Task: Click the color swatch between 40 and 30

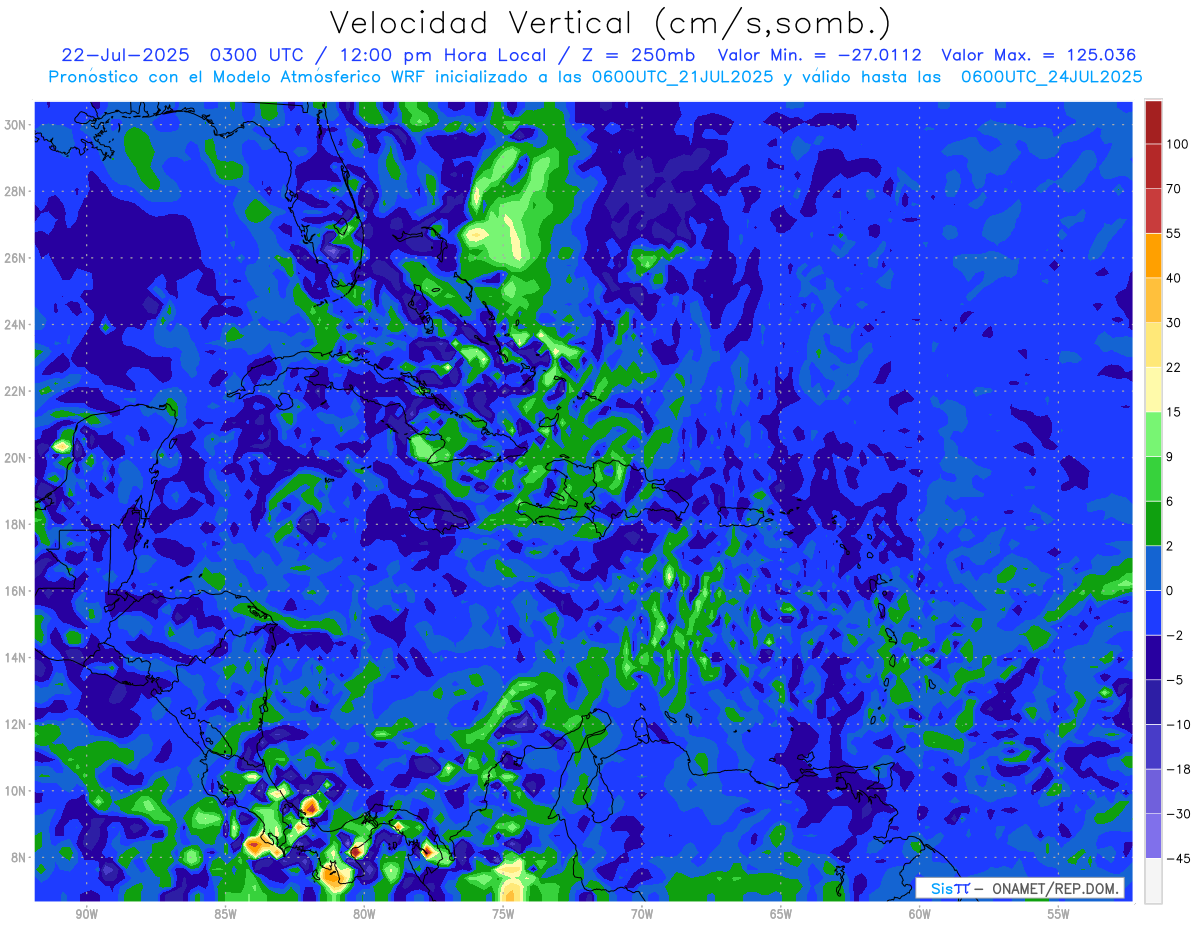Action: (1153, 299)
